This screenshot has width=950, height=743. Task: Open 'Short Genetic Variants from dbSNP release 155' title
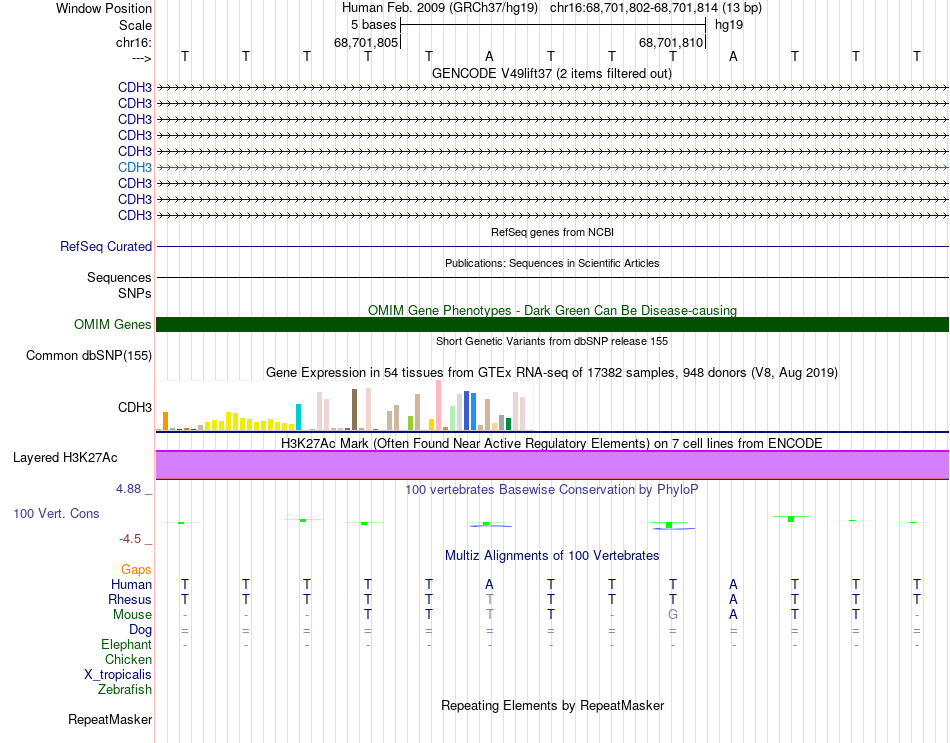(x=552, y=341)
